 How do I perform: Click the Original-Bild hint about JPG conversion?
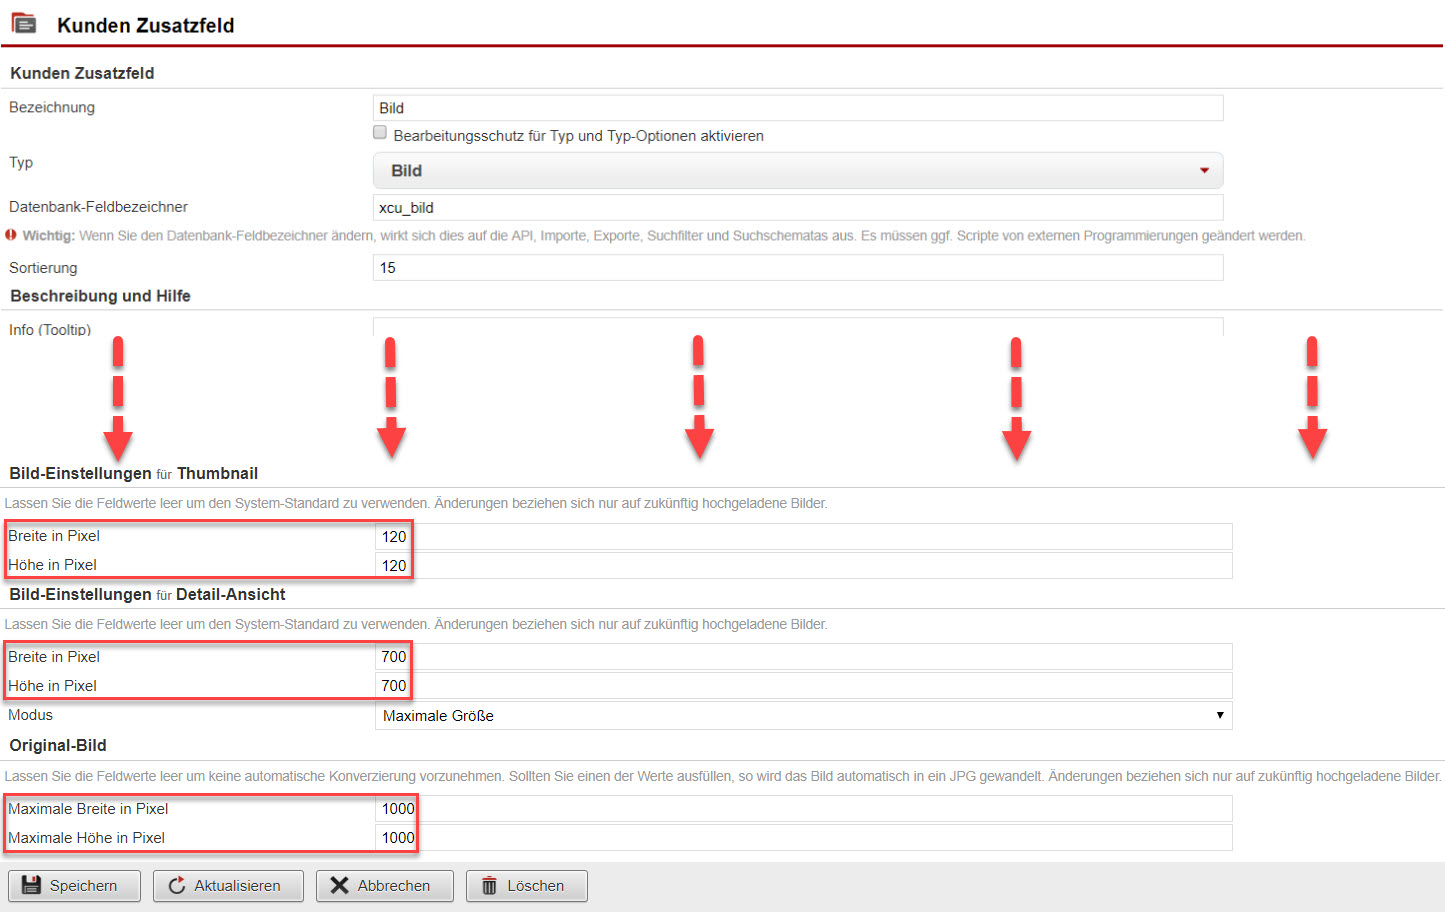723,776
